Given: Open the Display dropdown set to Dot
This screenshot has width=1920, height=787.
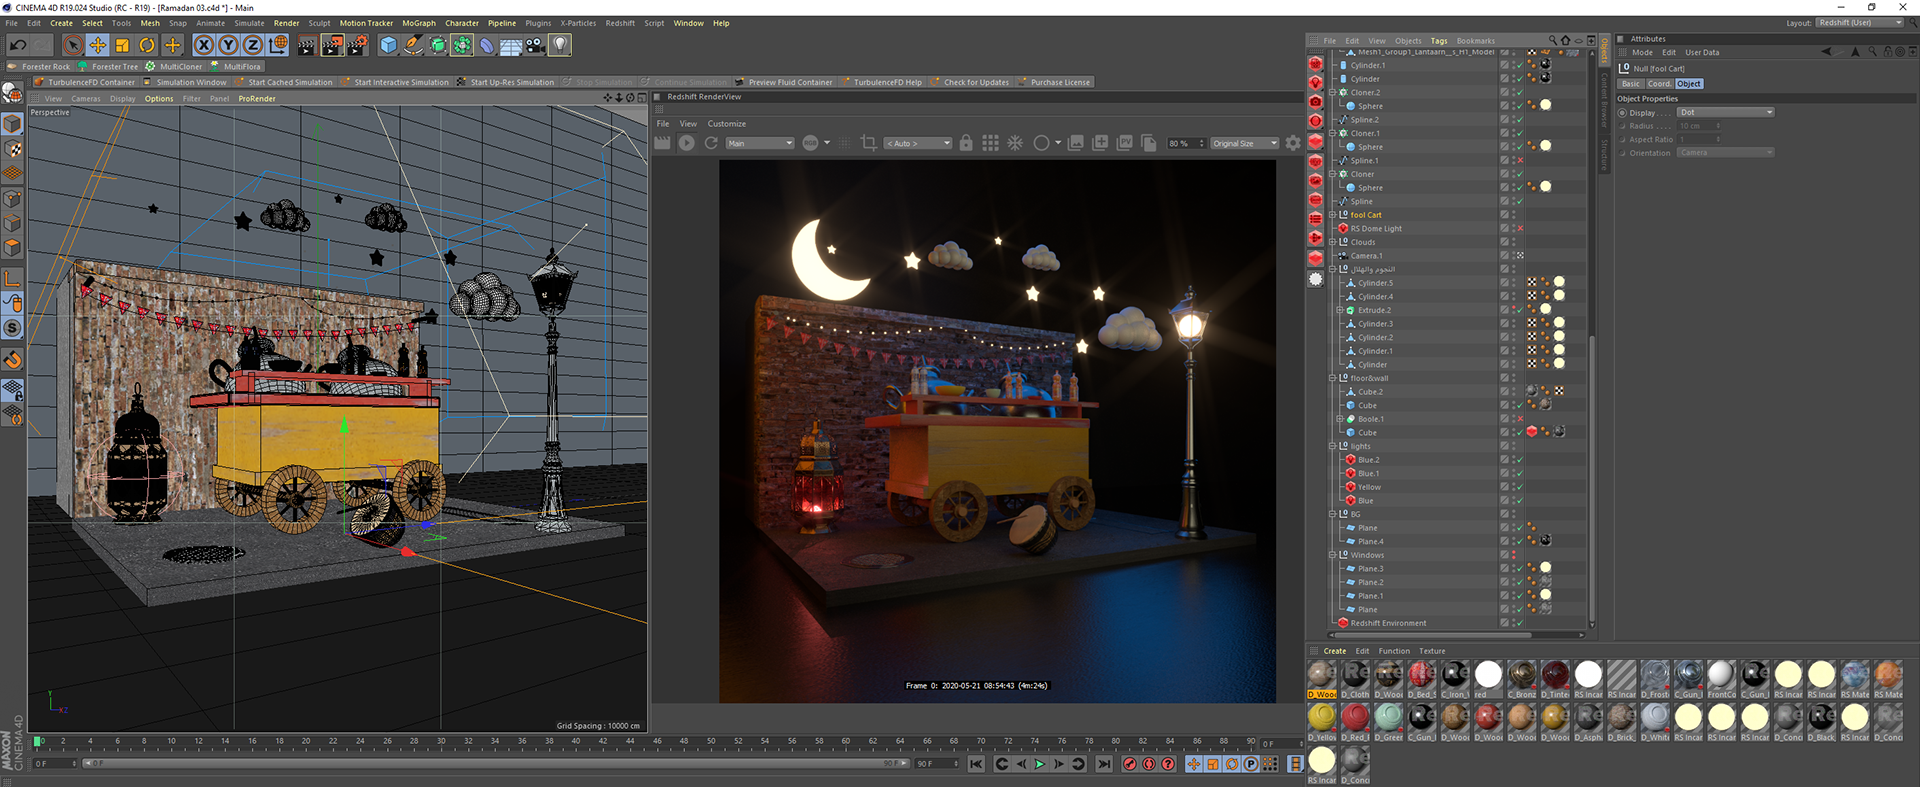Looking at the screenshot, I should pos(1725,113).
